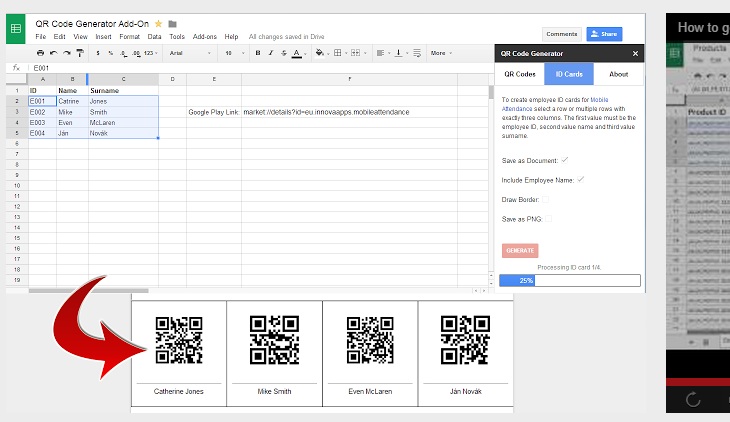Open the horizontal align dropdown arrow
Viewport: 730px width, 422px height.
click(389, 54)
